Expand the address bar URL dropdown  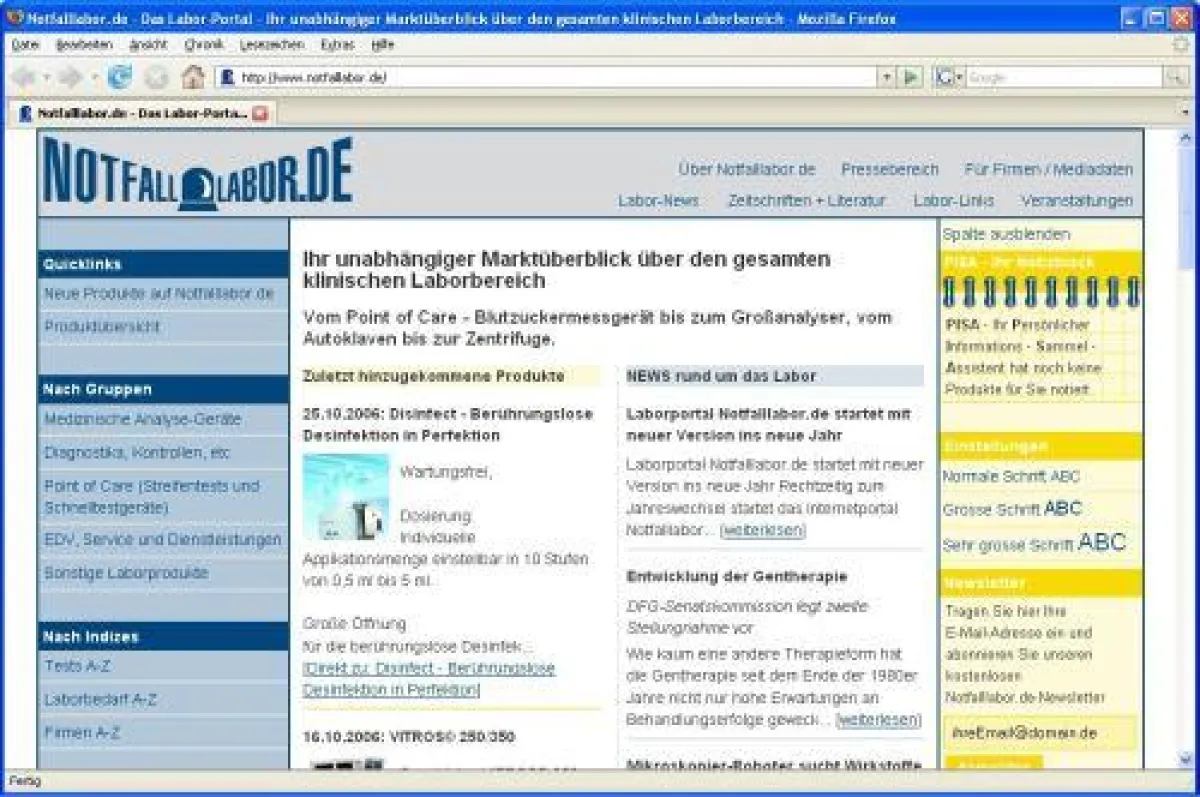pos(886,76)
